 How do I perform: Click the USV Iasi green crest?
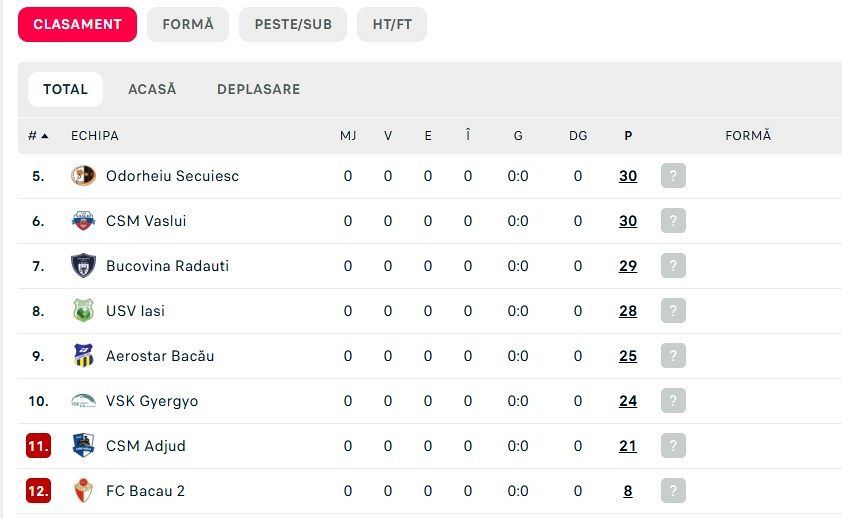tap(83, 311)
